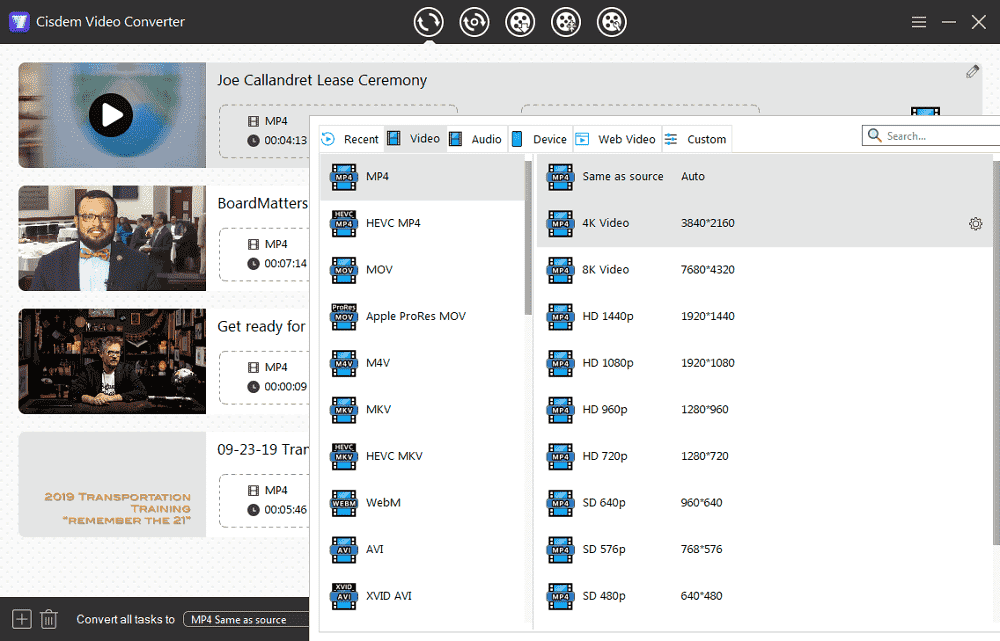Choose HD 1440p preset
Screen dimensions: 1000x641
coord(765,316)
